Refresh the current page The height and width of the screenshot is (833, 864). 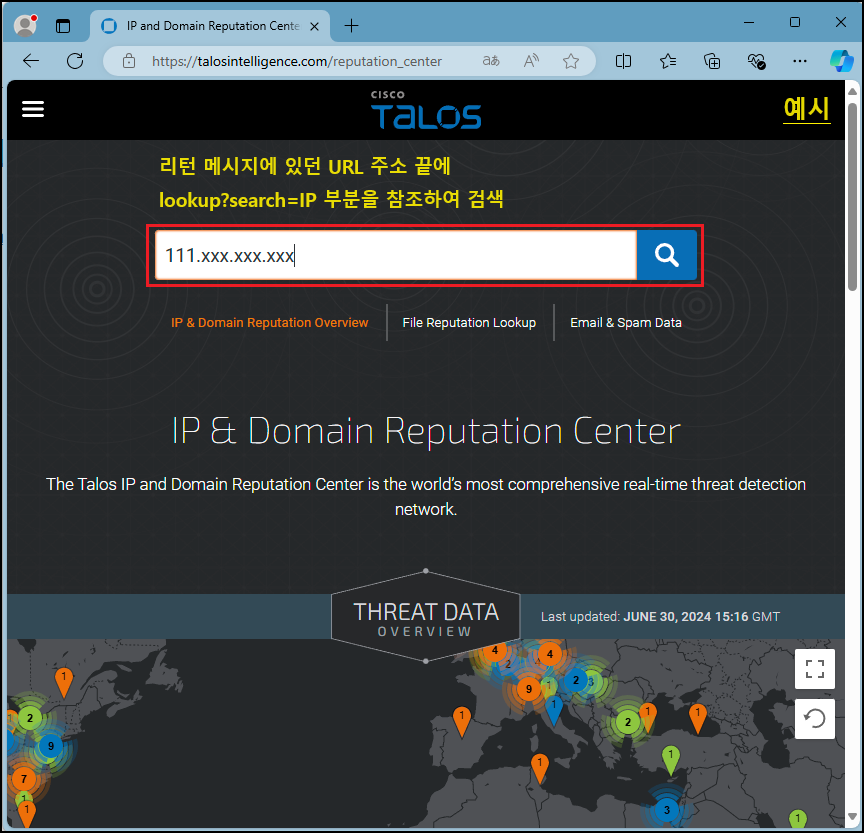click(75, 61)
